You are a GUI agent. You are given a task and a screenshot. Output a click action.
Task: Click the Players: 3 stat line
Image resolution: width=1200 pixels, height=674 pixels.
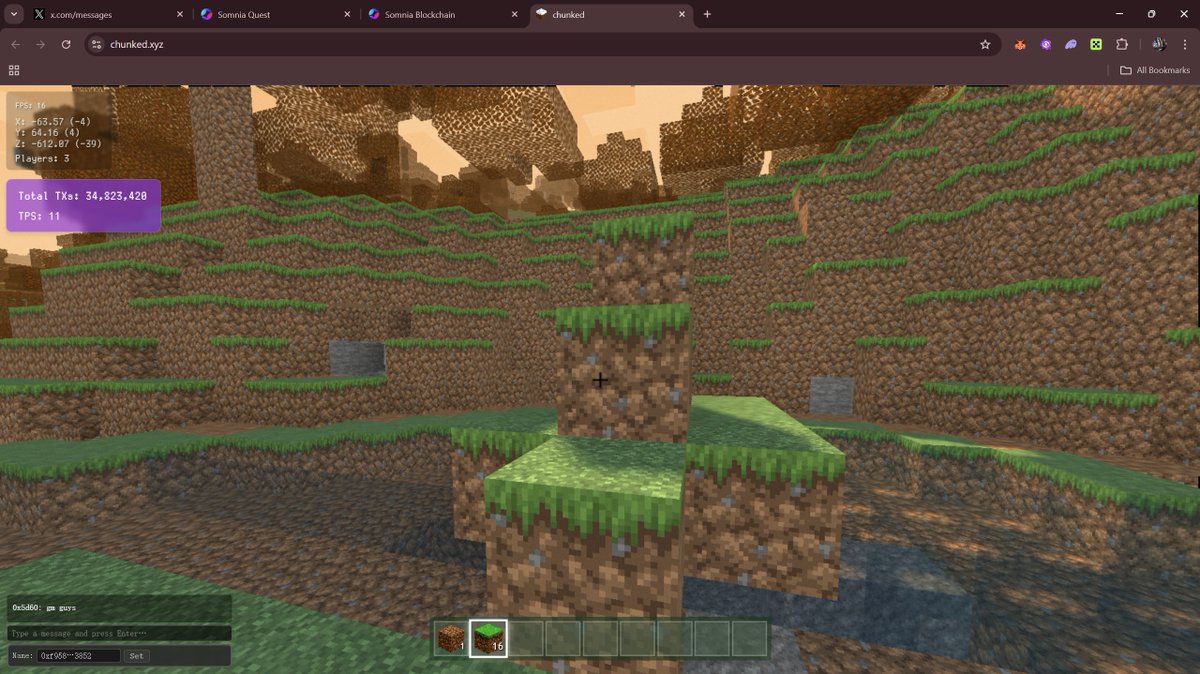pos(42,158)
